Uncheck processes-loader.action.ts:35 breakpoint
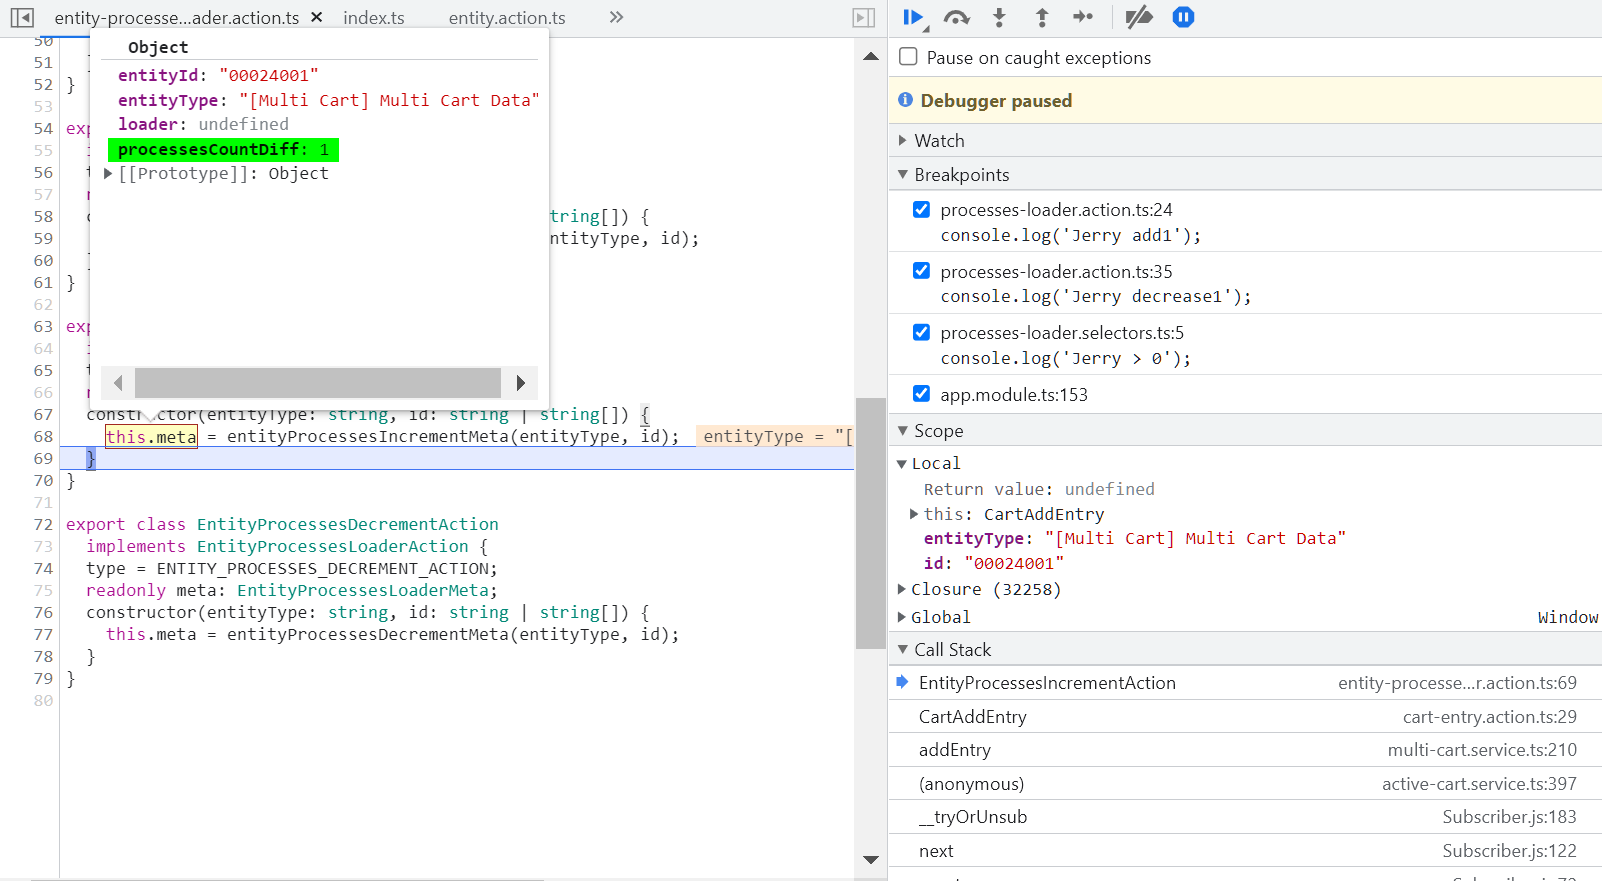Image resolution: width=1602 pixels, height=881 pixels. click(x=921, y=271)
